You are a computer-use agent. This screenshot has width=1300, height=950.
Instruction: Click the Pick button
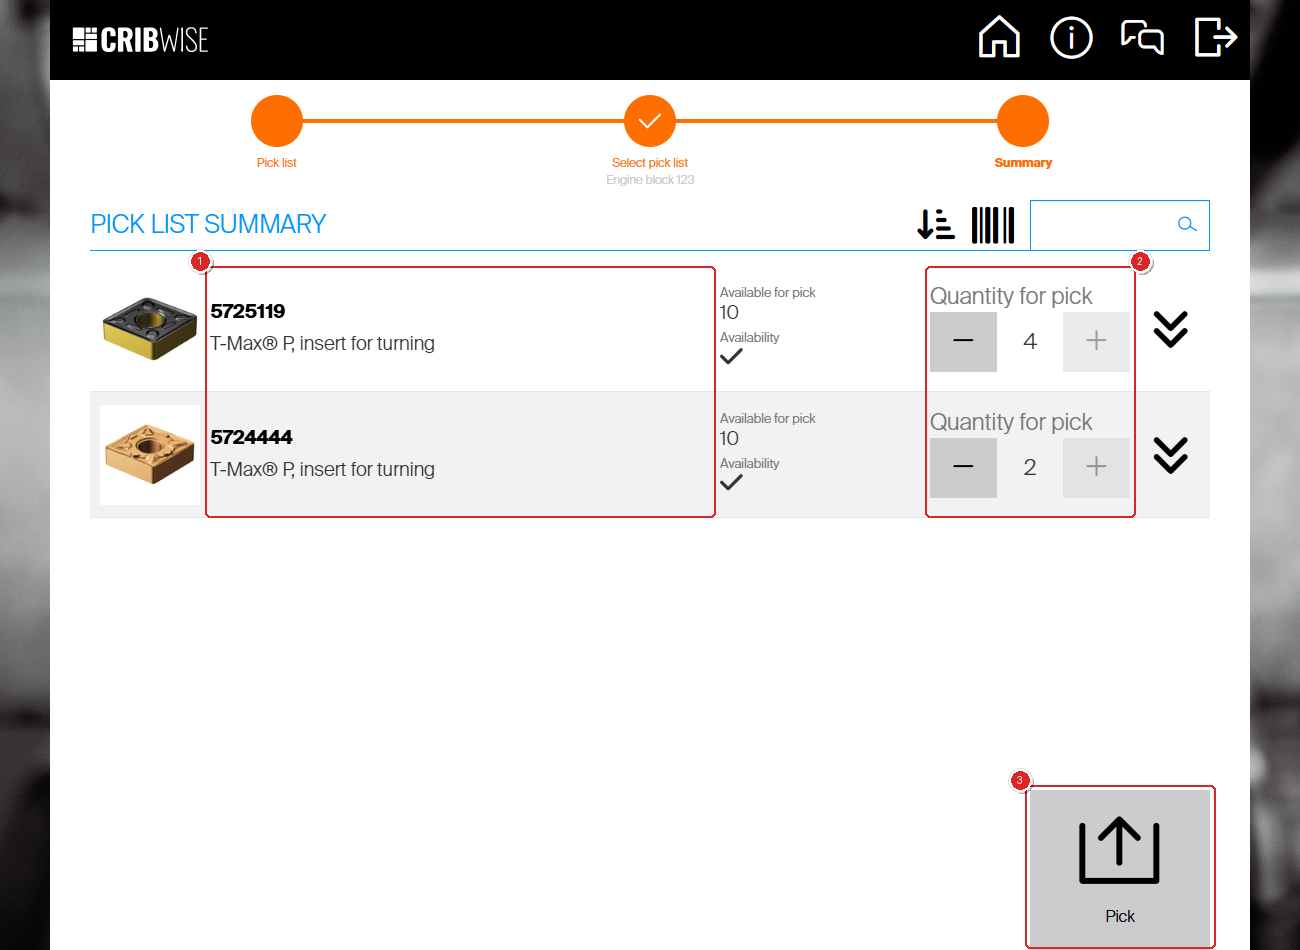tap(1120, 867)
